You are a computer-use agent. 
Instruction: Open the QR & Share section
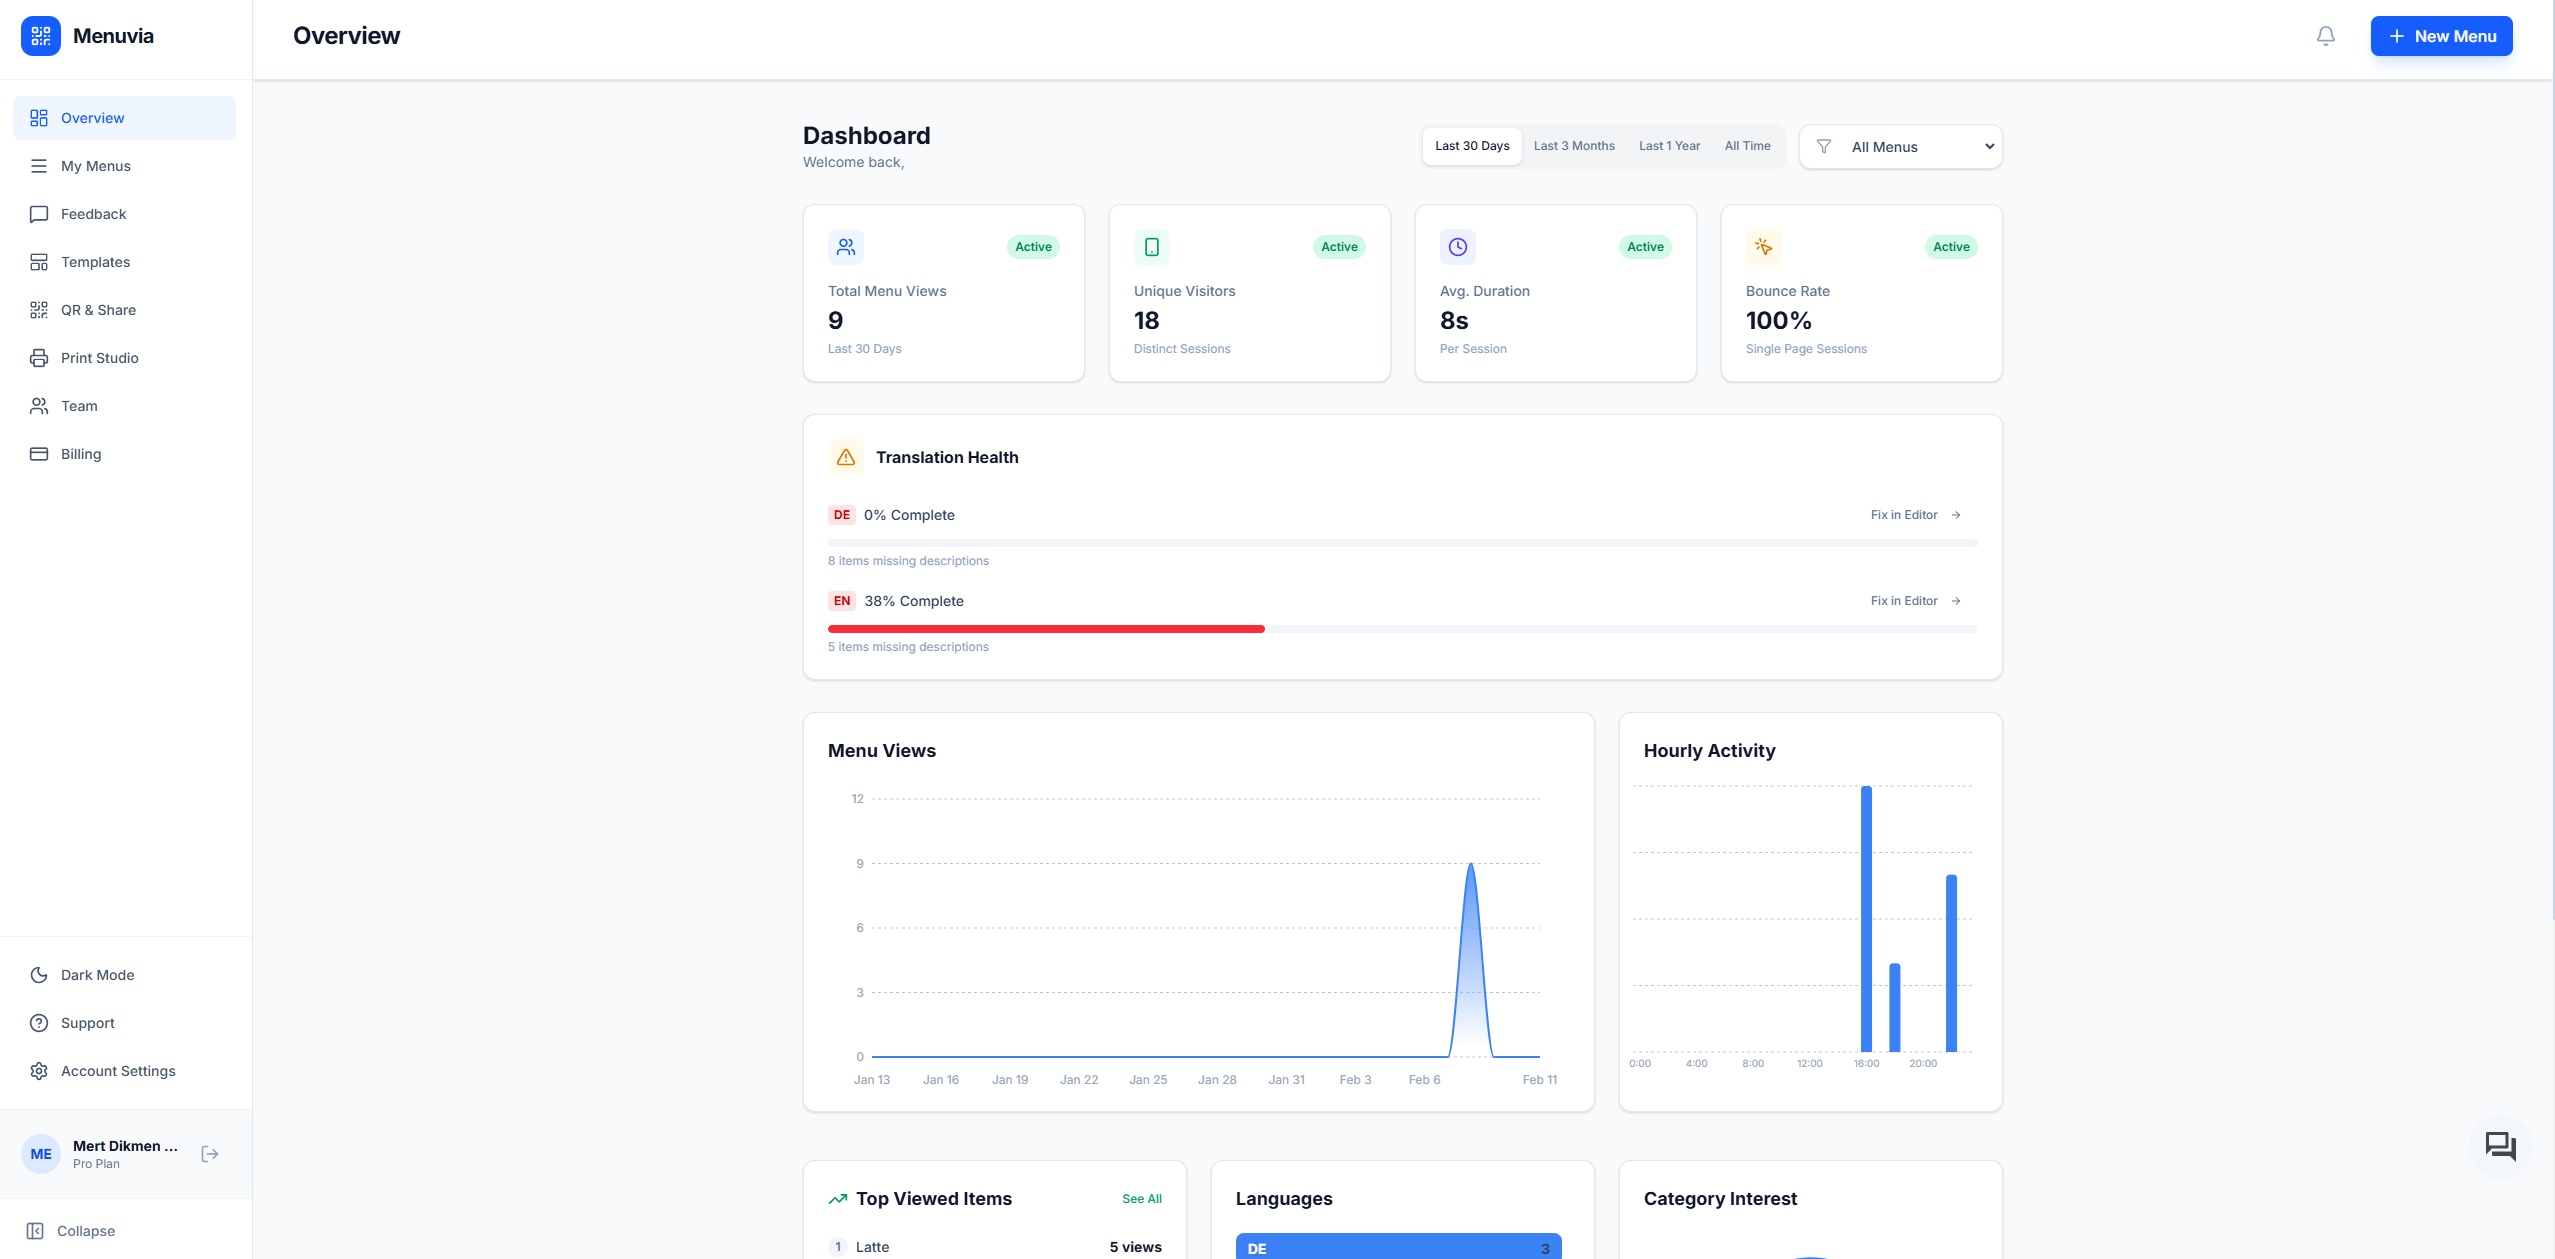pyautogui.click(x=97, y=309)
